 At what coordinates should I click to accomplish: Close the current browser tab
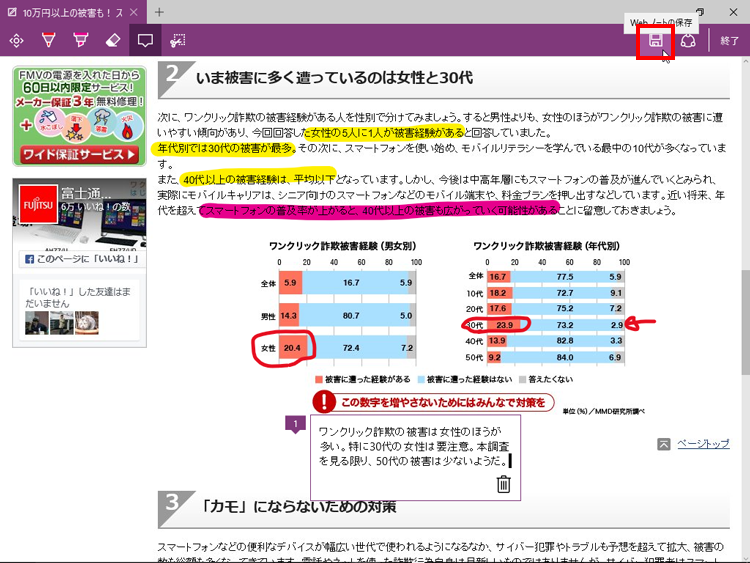coord(135,11)
